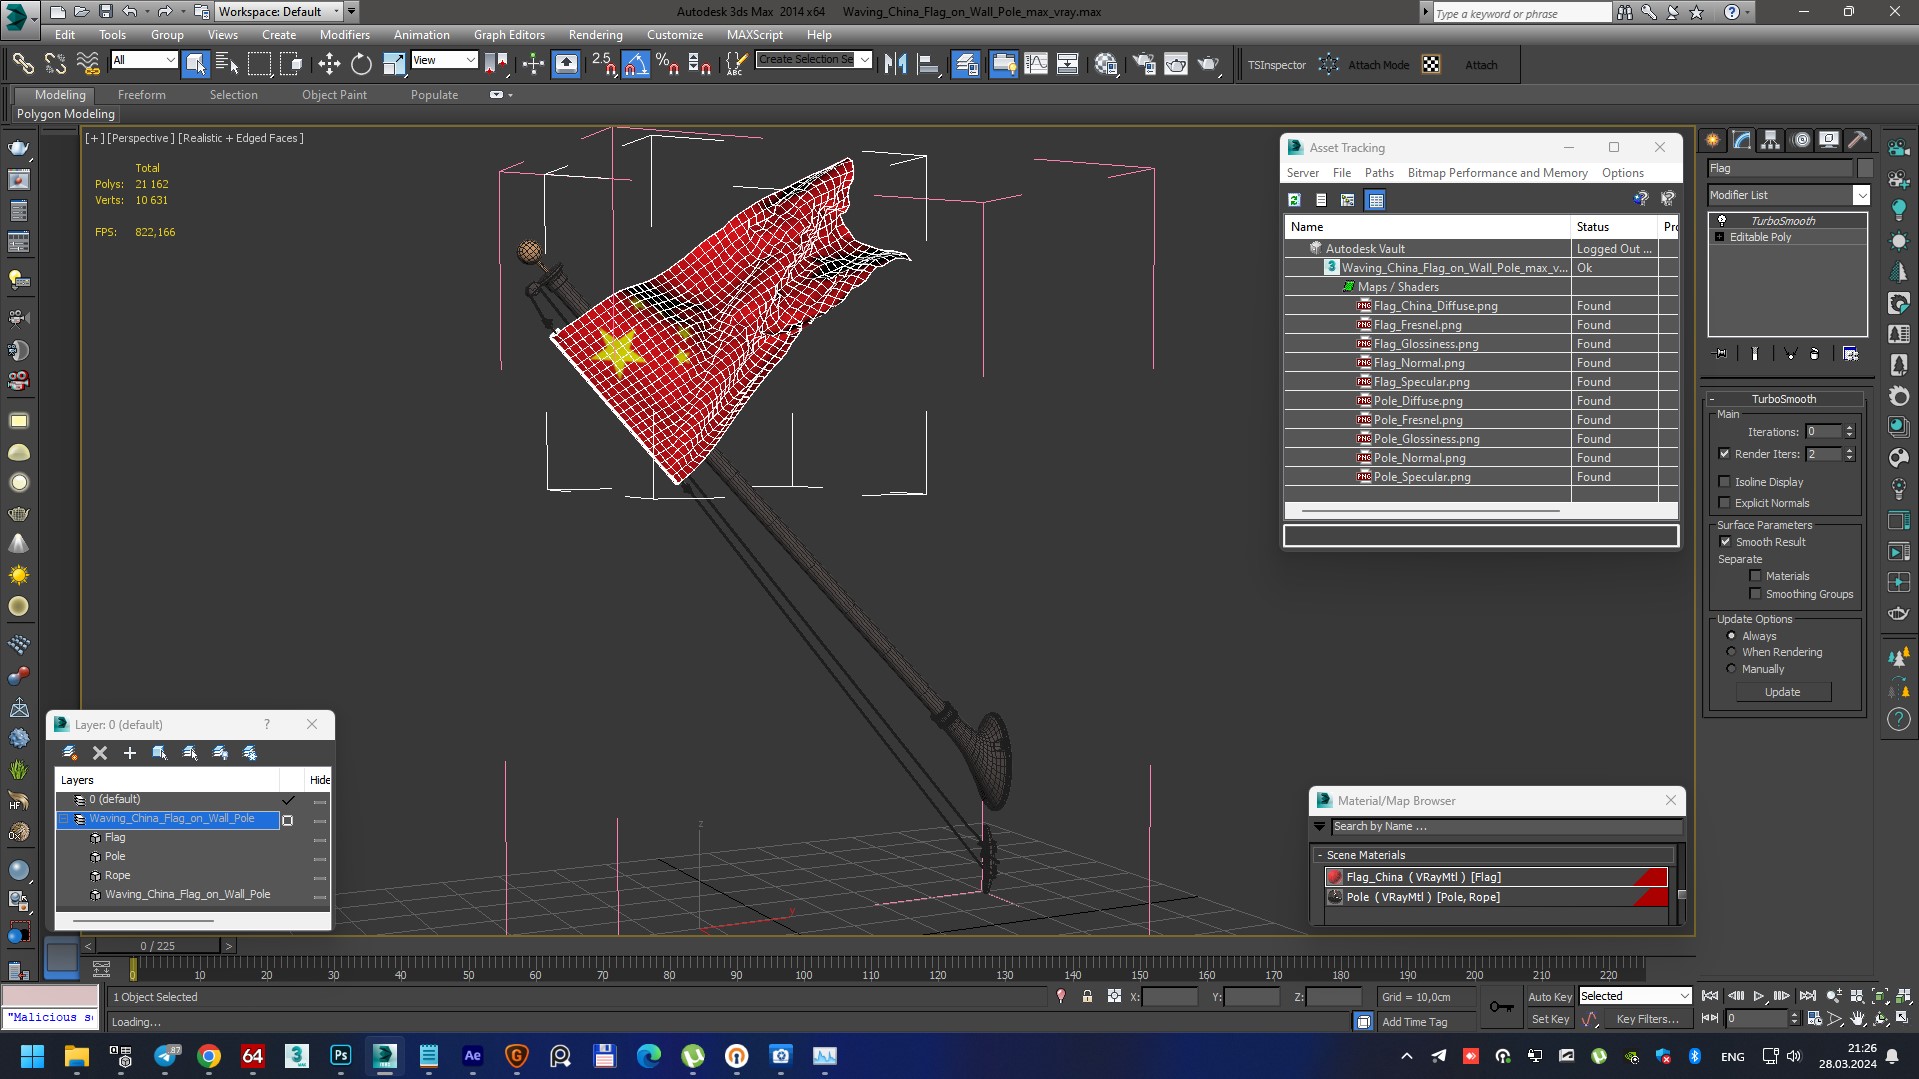Toggle selection lock padlock icon

1087,996
